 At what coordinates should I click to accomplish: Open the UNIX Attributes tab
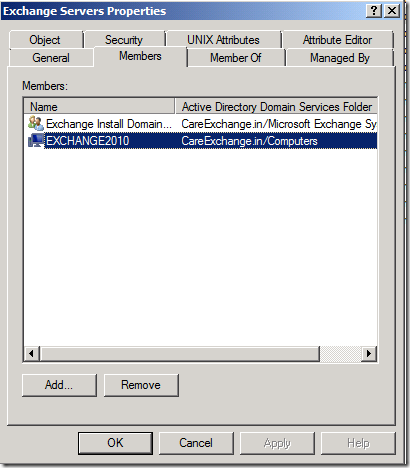pyautogui.click(x=223, y=40)
